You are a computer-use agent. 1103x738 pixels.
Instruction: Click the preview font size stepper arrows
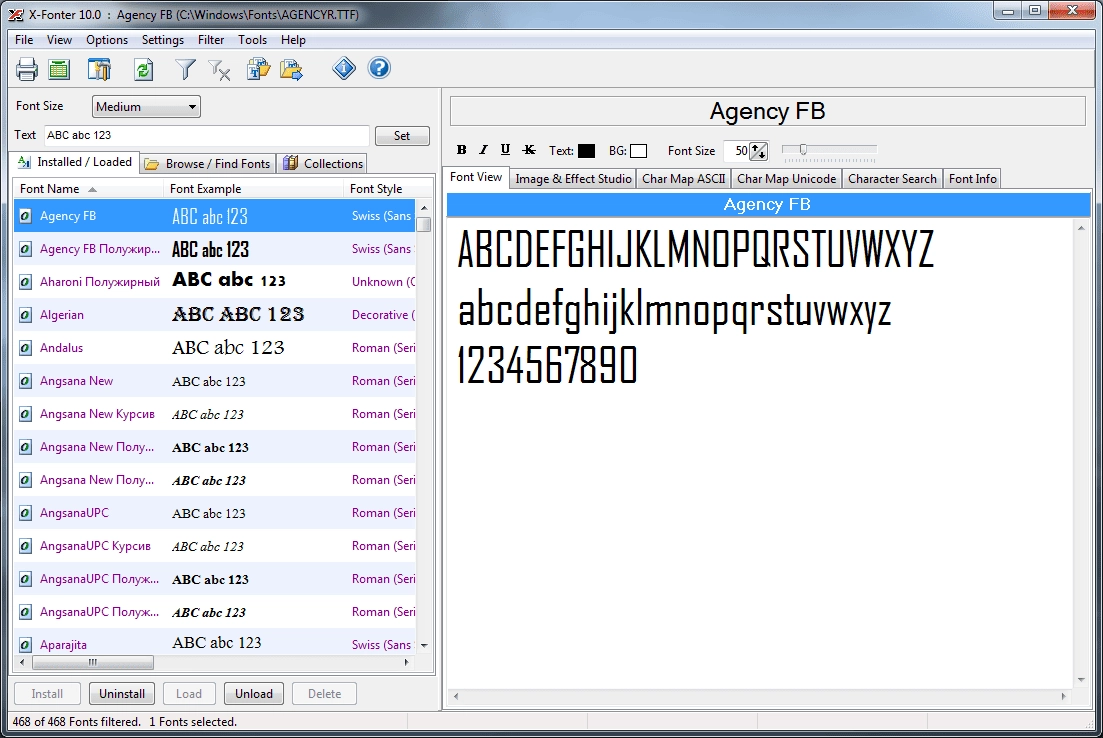click(758, 151)
